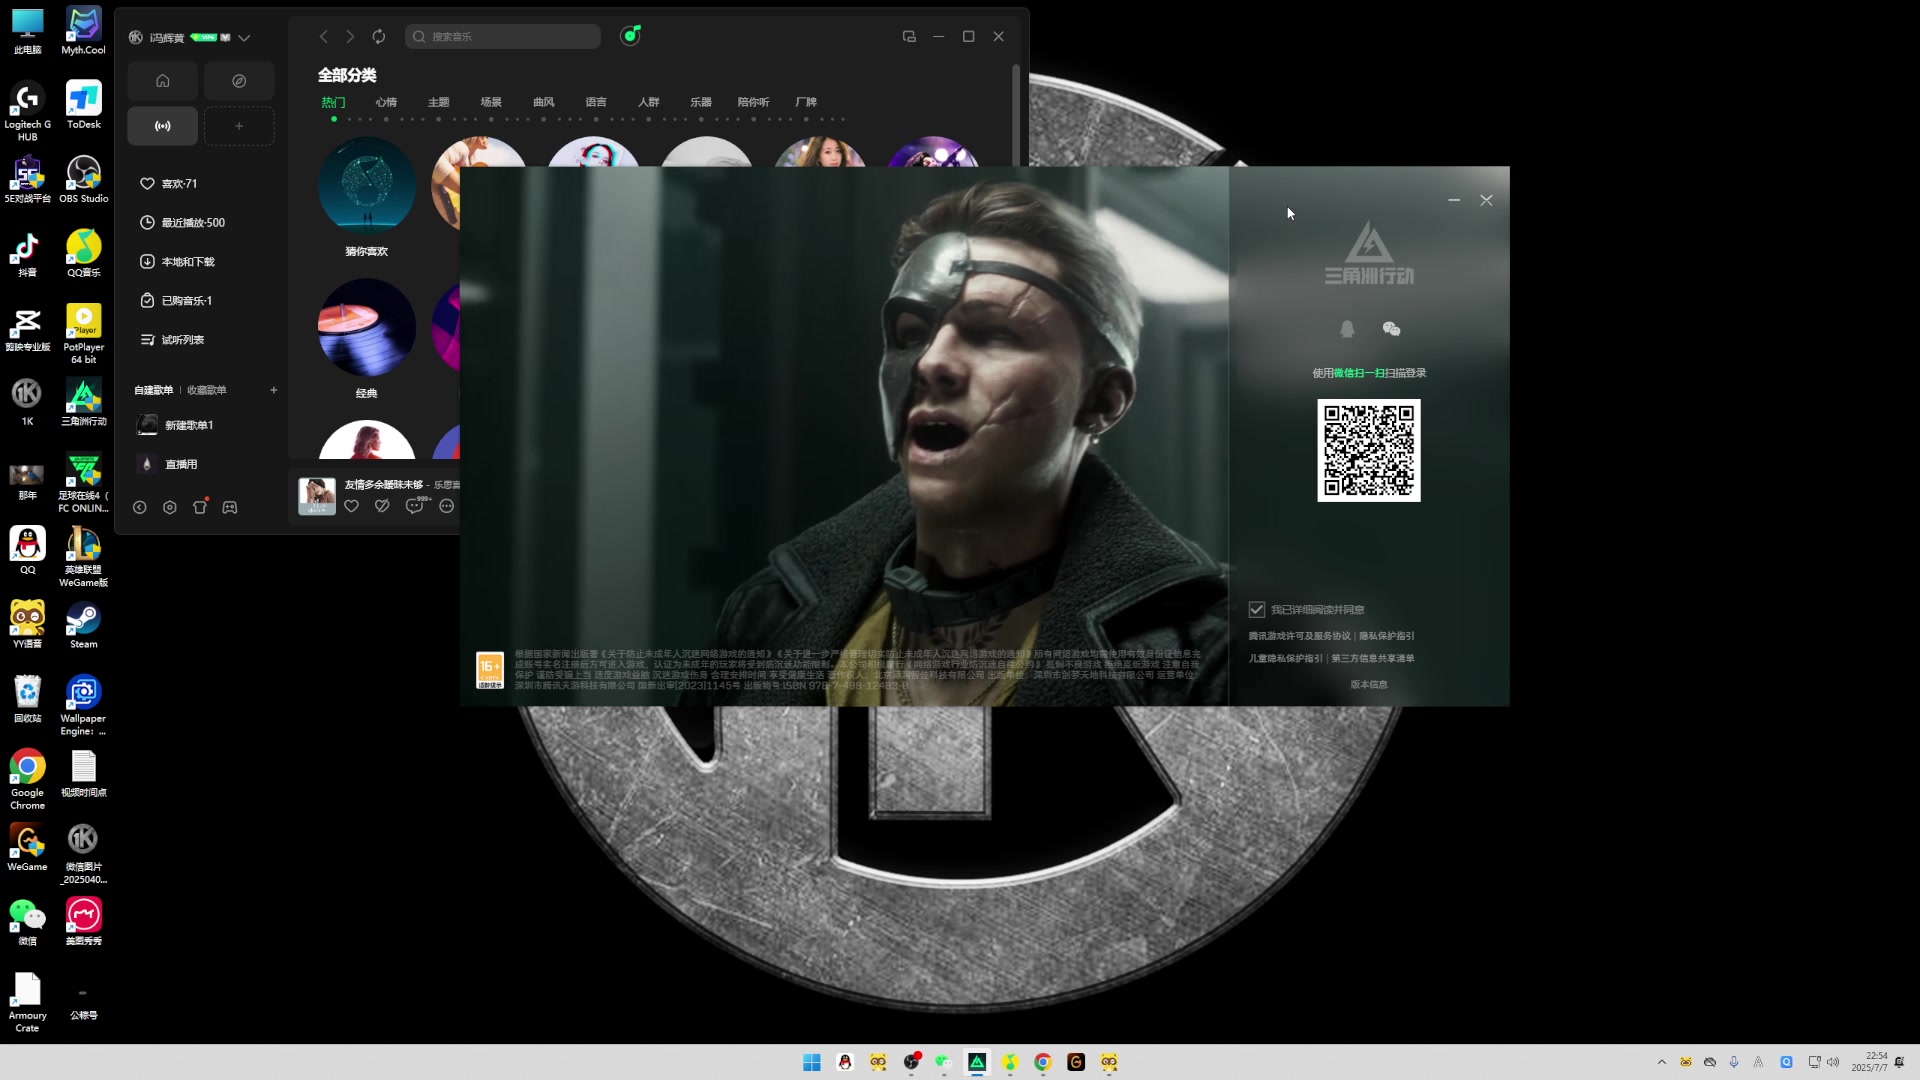Switch QQ Music to mini mode
This screenshot has width=1920, height=1080.
pos(909,37)
